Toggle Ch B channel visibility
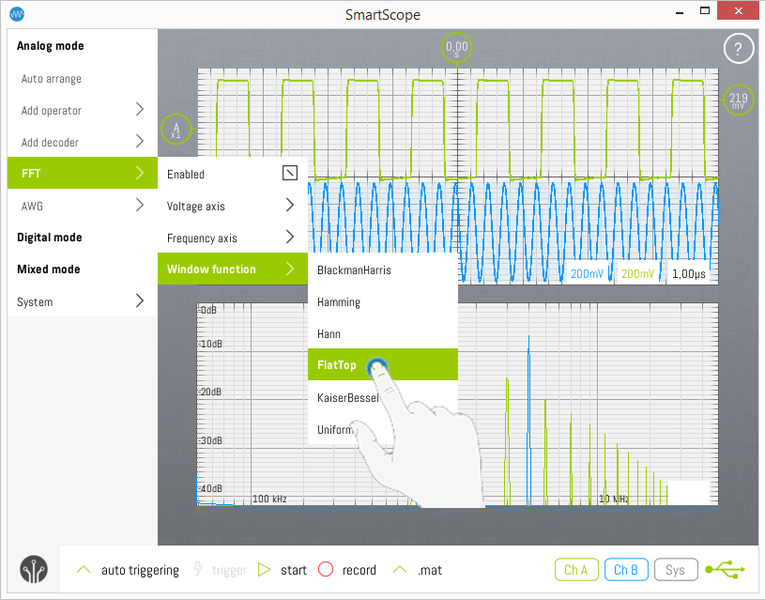The image size is (765, 600). point(626,569)
